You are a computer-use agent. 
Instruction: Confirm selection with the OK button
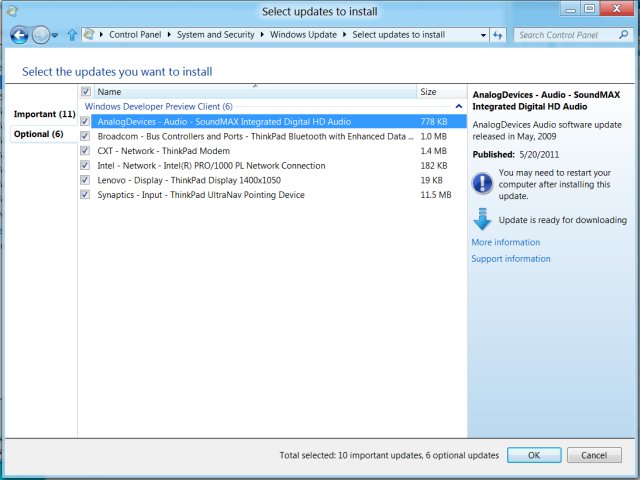[x=534, y=455]
